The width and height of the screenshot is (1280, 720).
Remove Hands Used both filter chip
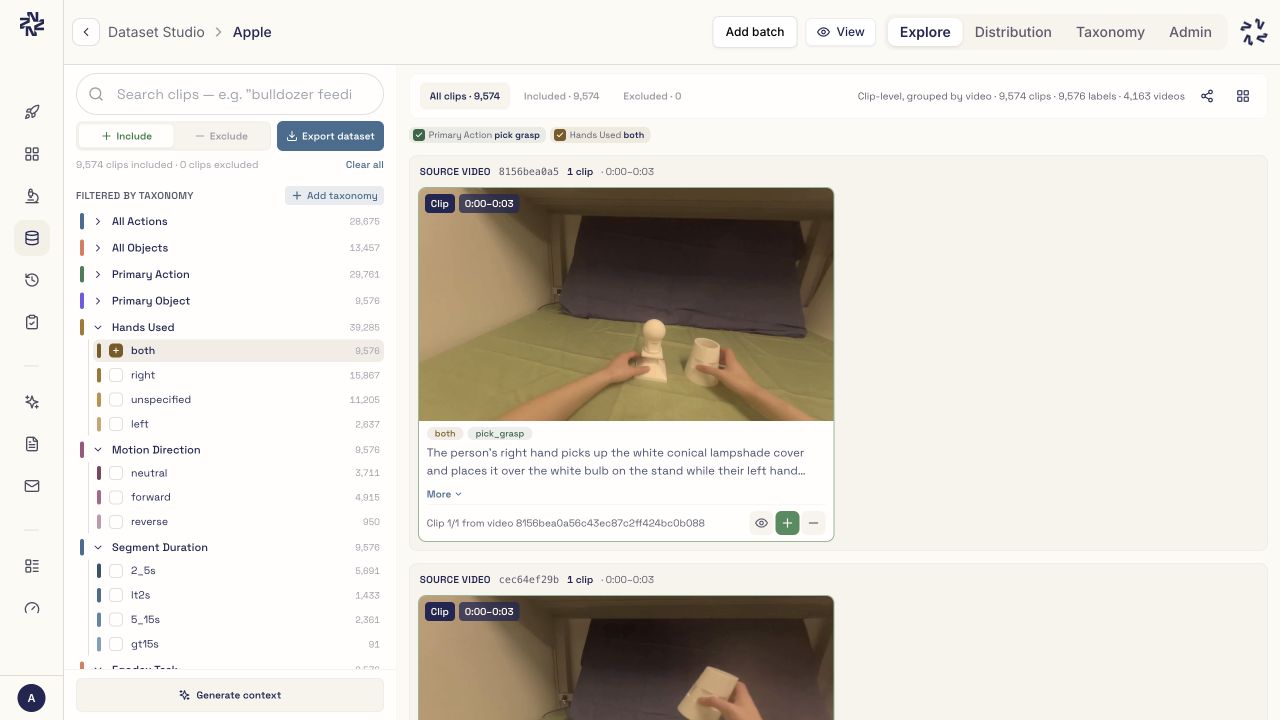pyautogui.click(x=600, y=135)
